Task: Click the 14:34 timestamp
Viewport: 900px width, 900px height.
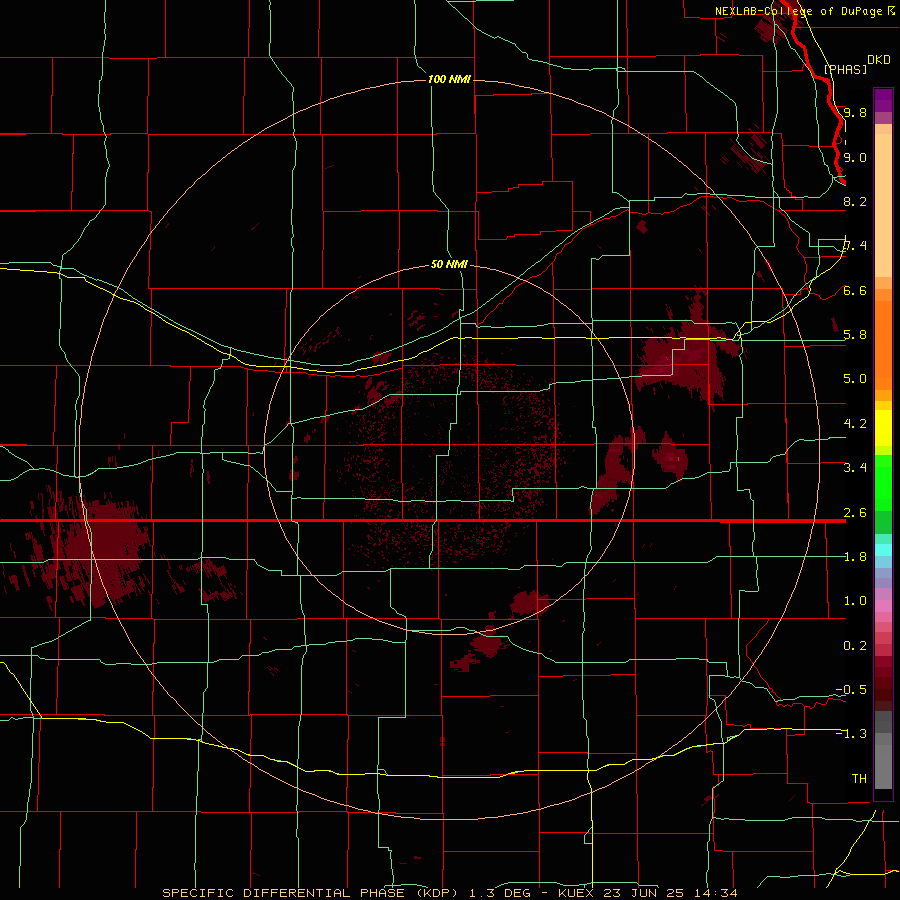Action: coord(715,893)
